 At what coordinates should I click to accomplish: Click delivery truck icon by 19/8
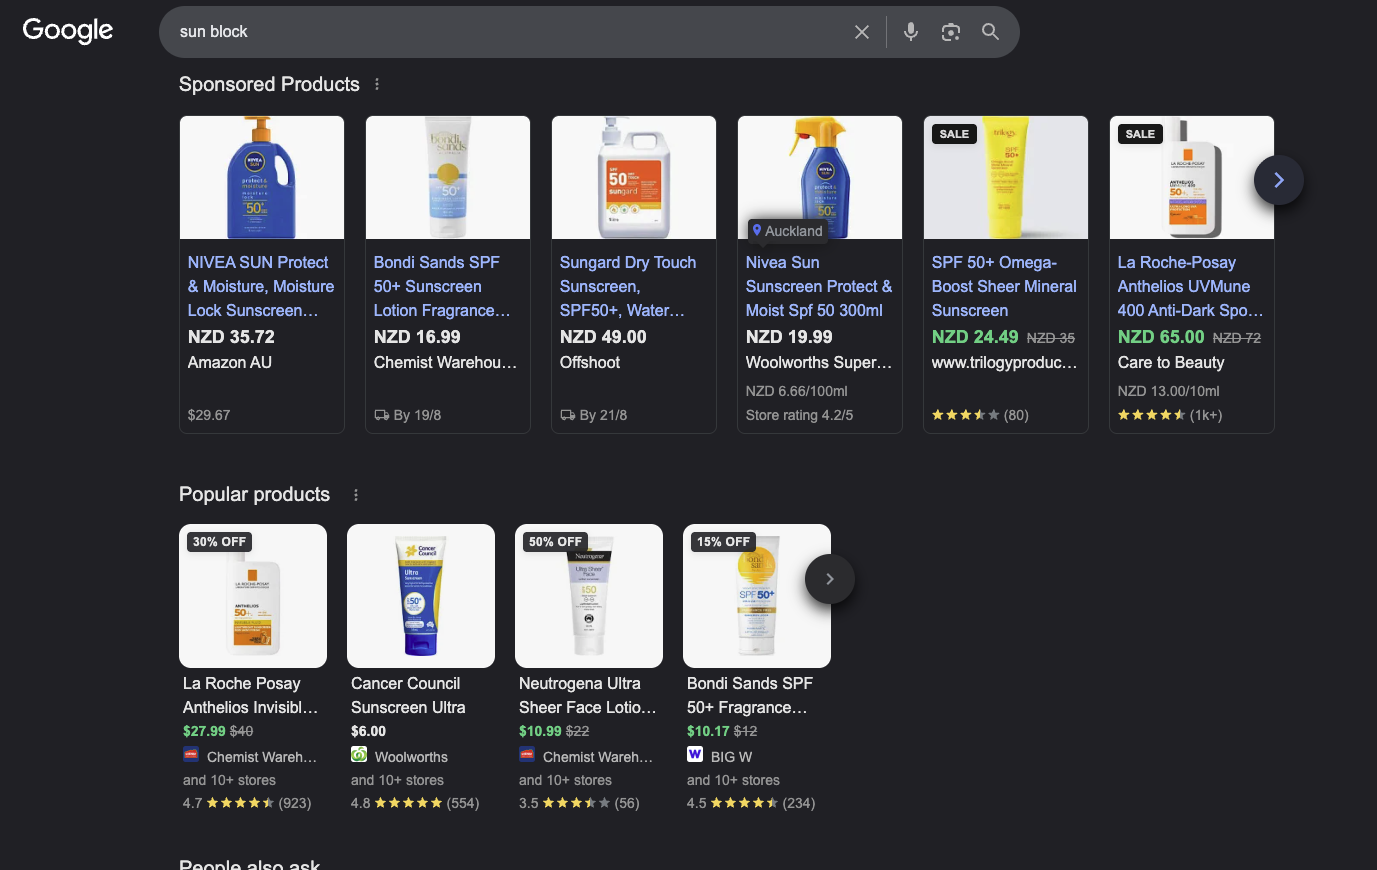click(382, 415)
